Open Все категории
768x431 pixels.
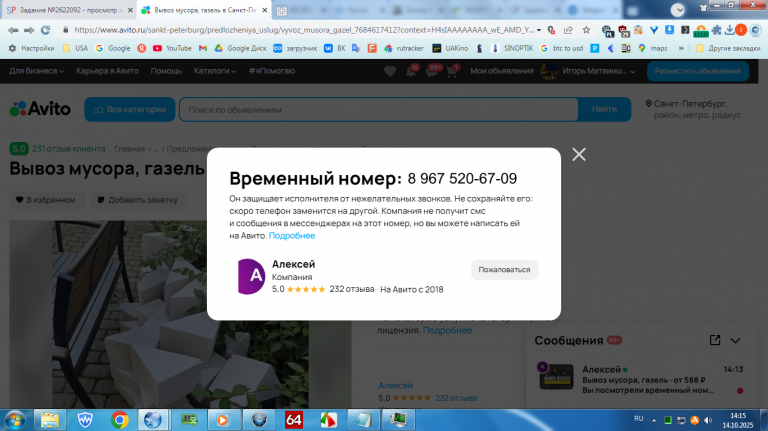(130, 109)
